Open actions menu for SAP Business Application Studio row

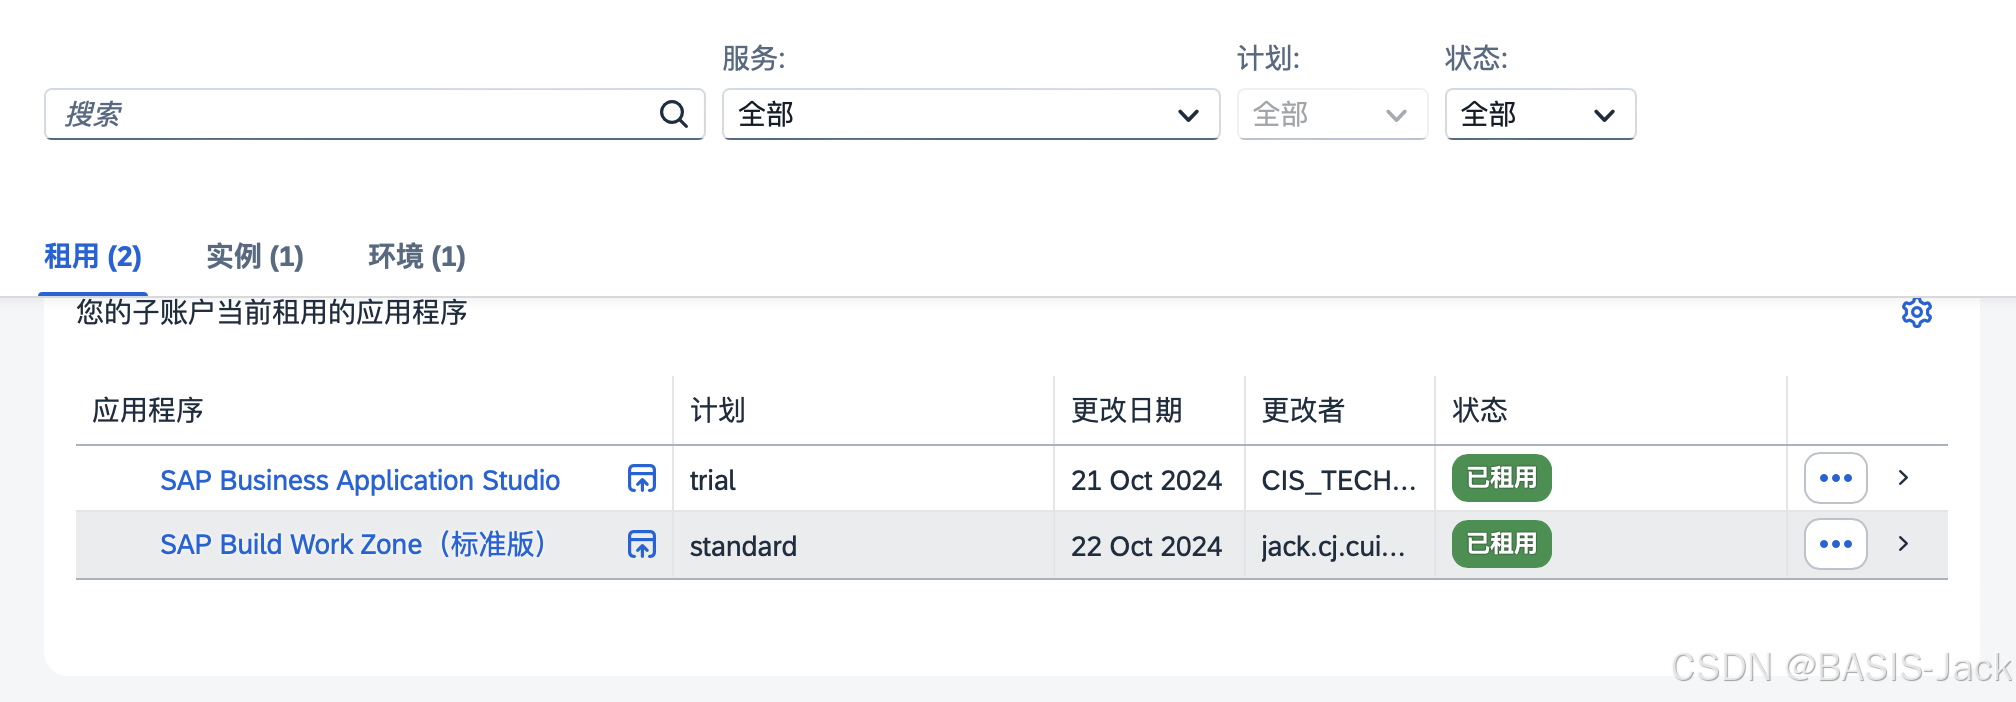pyautogui.click(x=1834, y=479)
